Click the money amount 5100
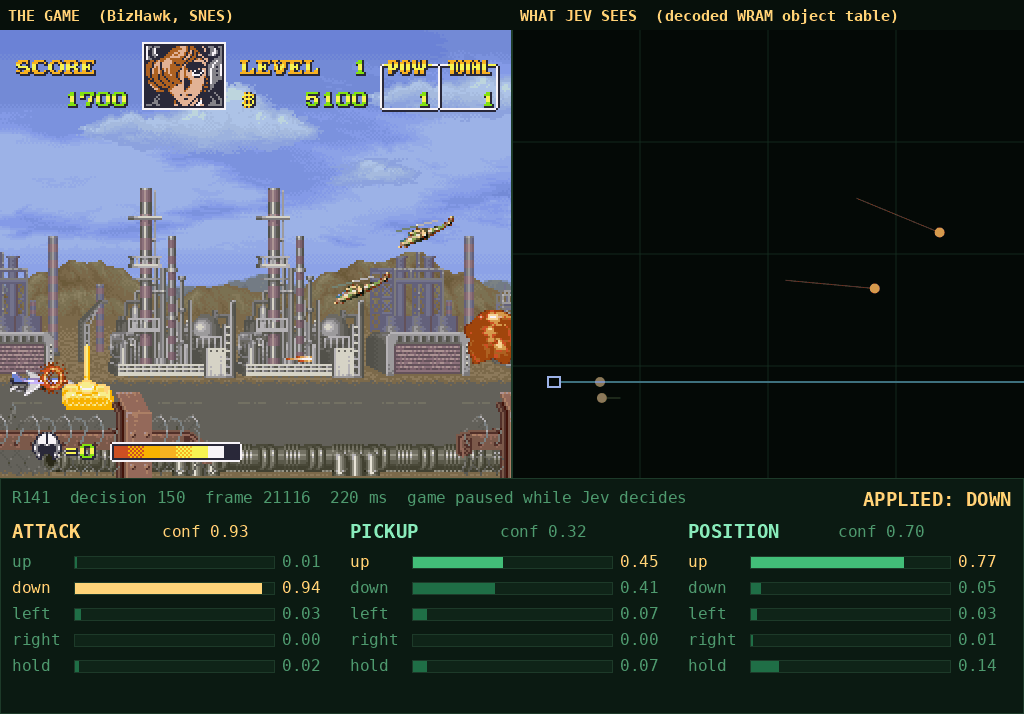 coord(336,99)
